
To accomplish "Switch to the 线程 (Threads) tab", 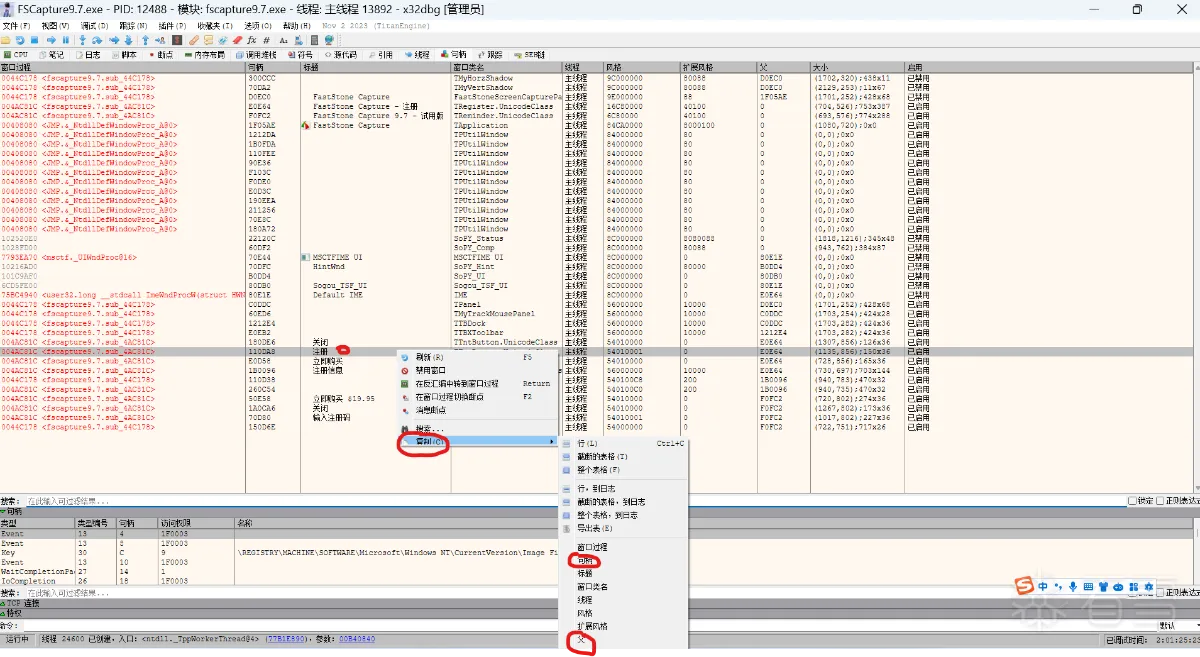I will (x=417, y=54).
